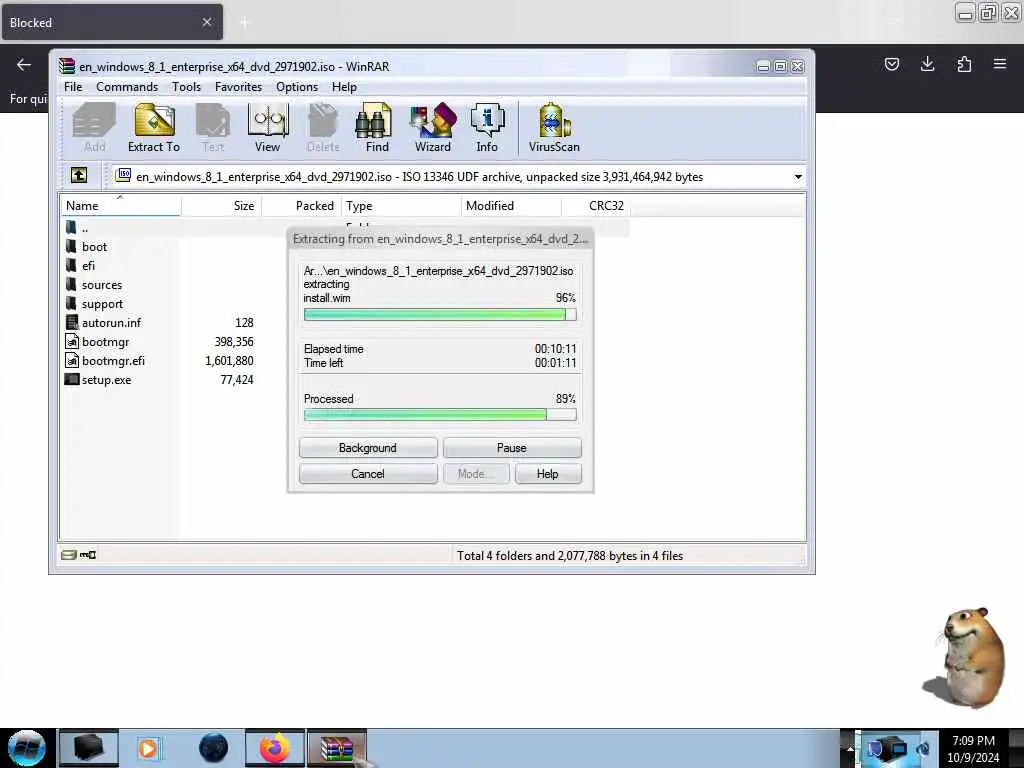The height and width of the screenshot is (768, 1024).
Task: Open the Commands menu
Action: (x=127, y=87)
